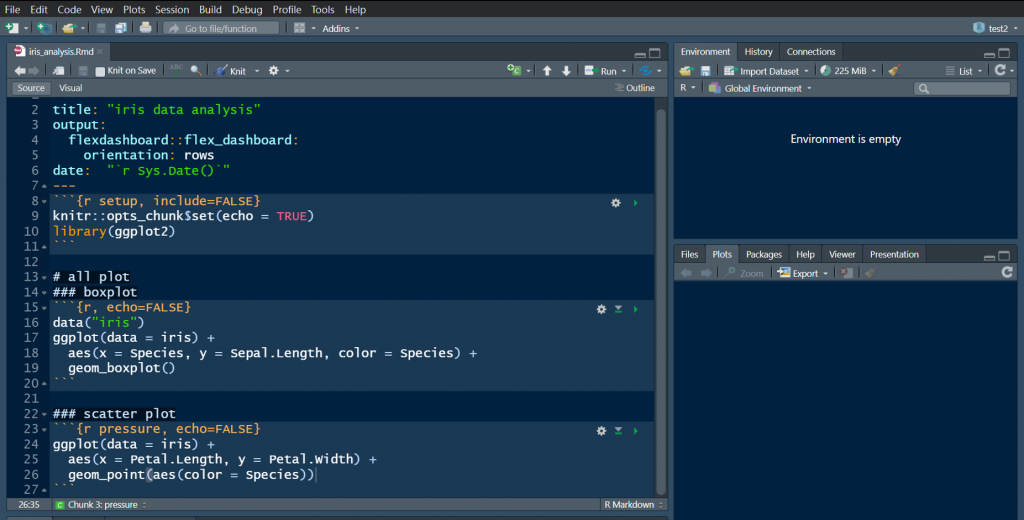Click the Run button
Image resolution: width=1024 pixels, height=520 pixels.
pyautogui.click(x=601, y=71)
